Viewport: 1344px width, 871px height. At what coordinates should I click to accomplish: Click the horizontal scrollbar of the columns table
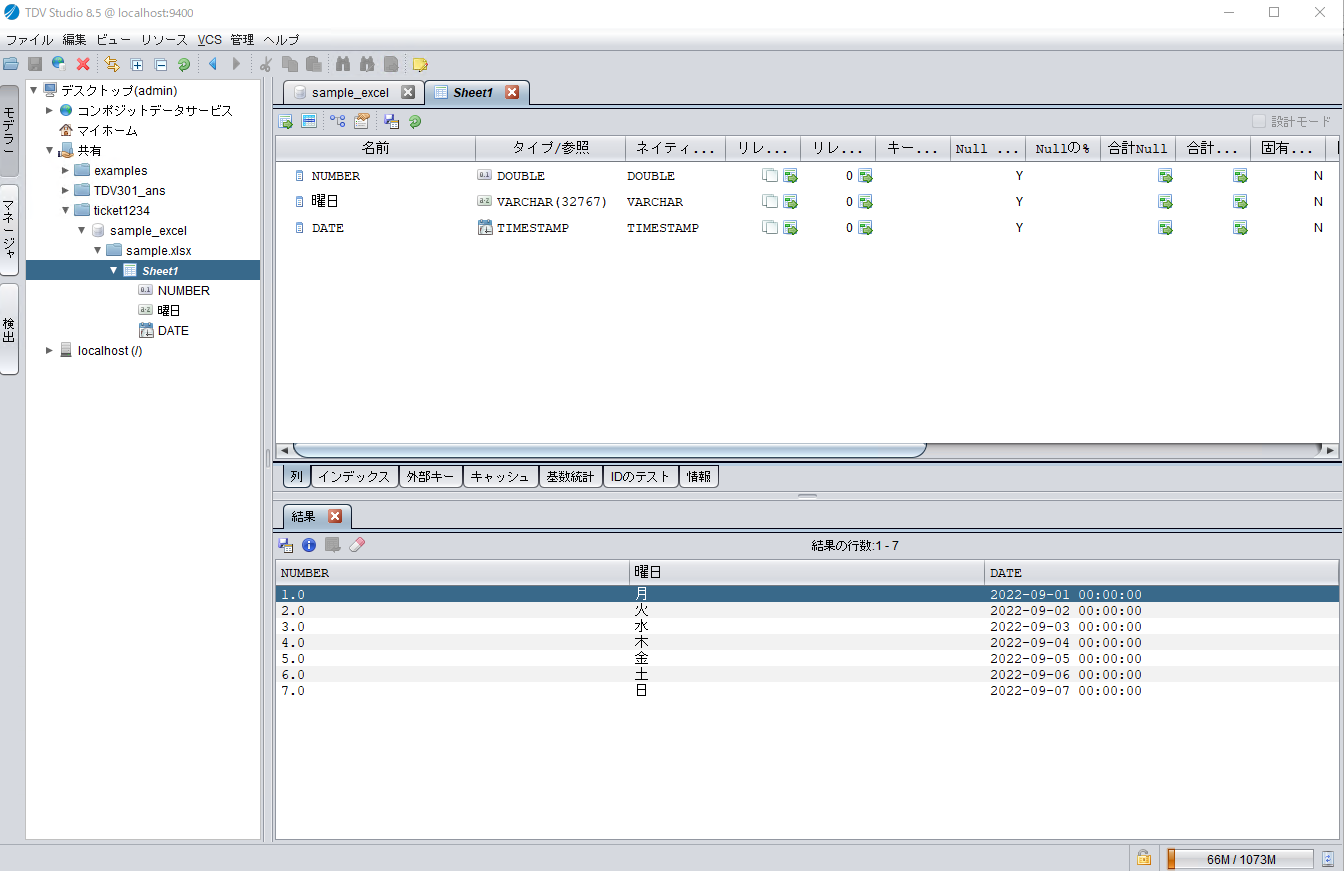pos(610,450)
